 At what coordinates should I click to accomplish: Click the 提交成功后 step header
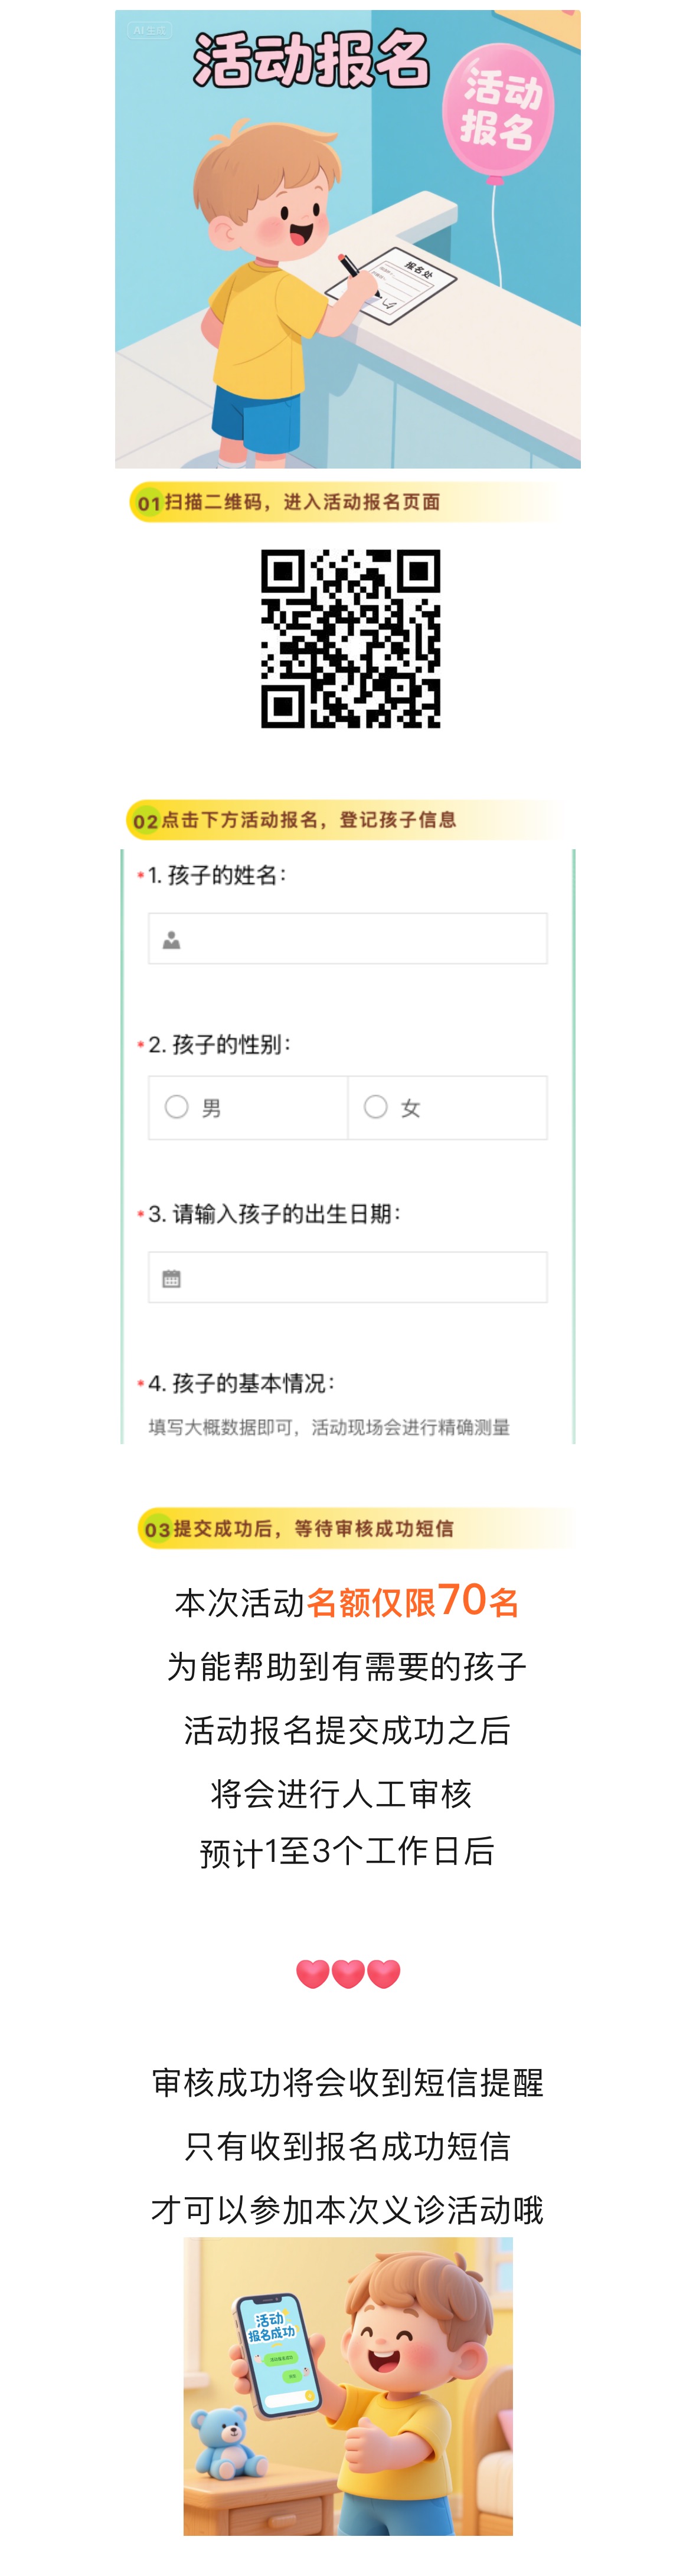click(314, 1528)
